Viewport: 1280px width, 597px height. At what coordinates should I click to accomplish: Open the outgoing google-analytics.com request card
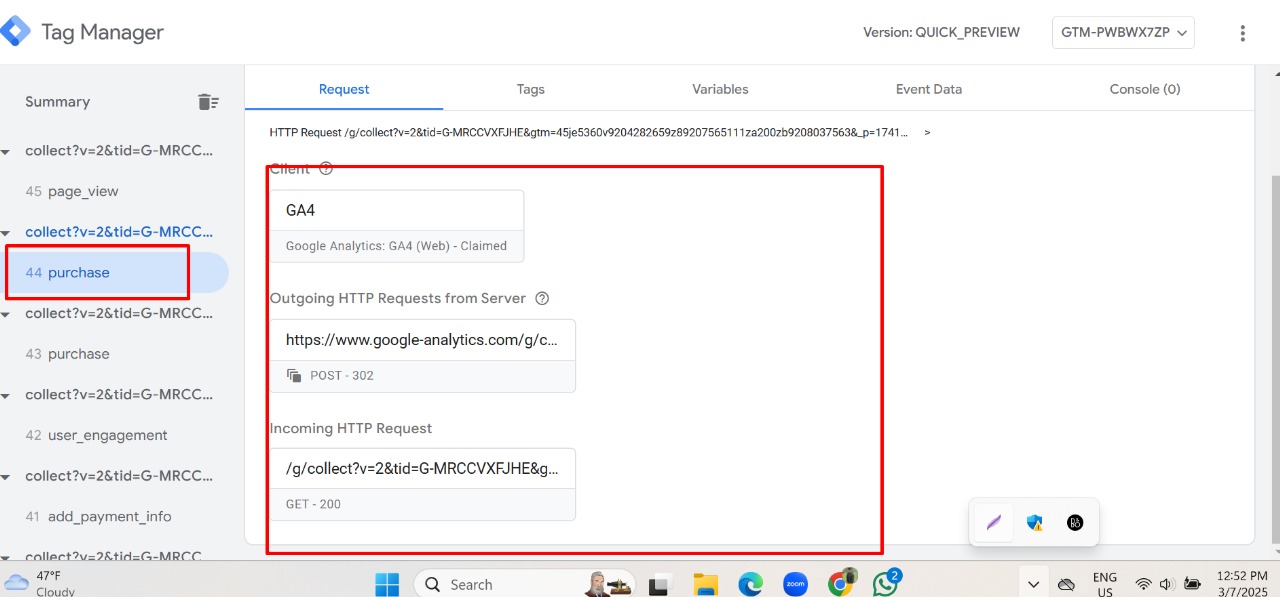[x=422, y=356]
